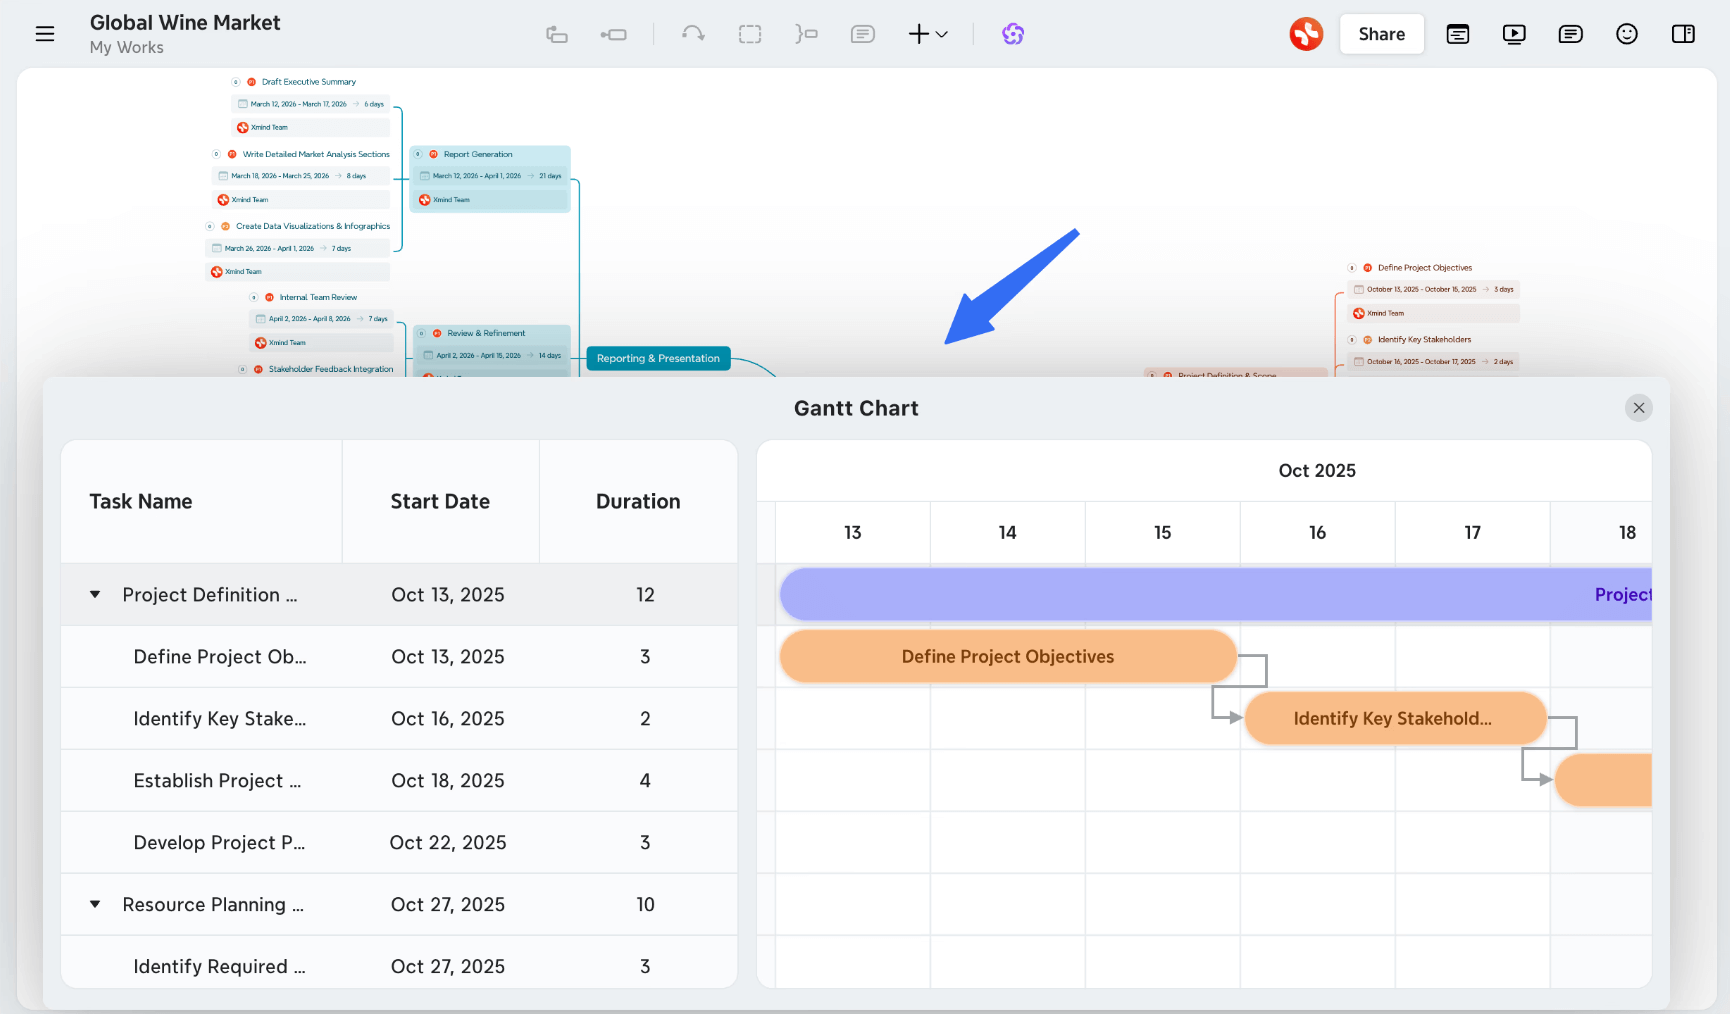Open the insert options dropdown arrow

[941, 35]
